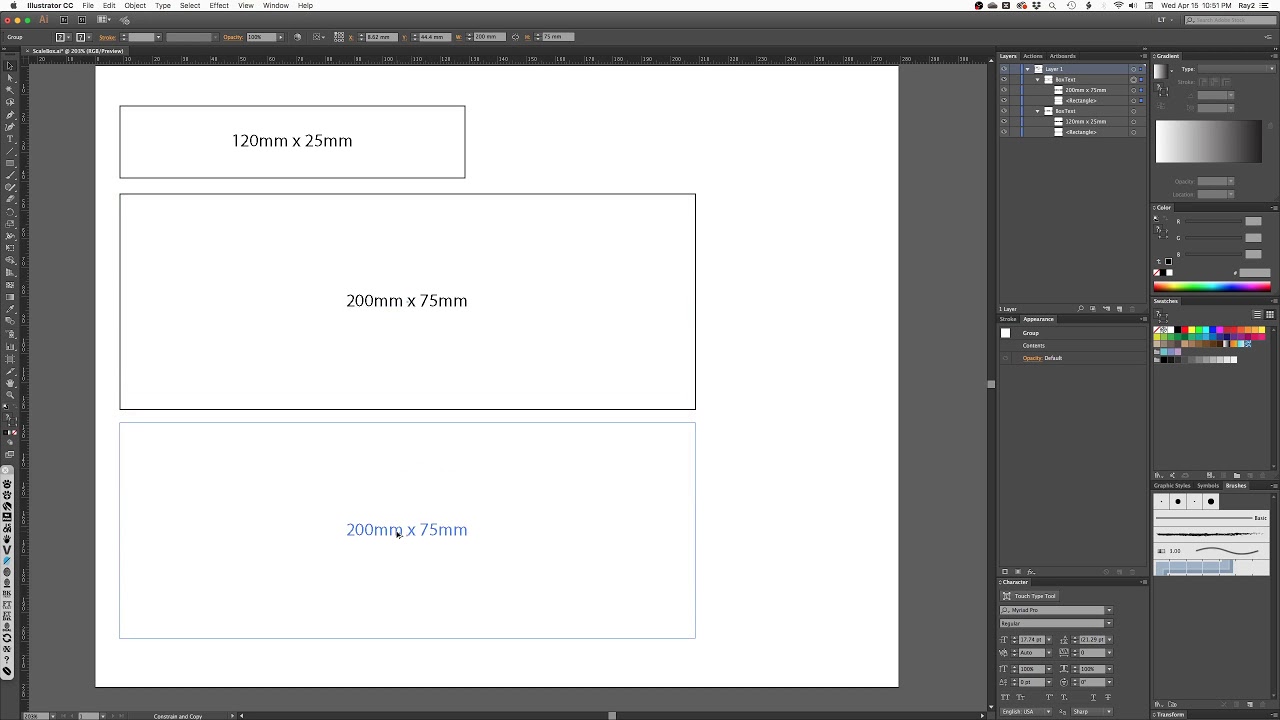Select the Selection tool in the toolbox
Viewport: 1280px width, 720px height.
(x=9, y=66)
